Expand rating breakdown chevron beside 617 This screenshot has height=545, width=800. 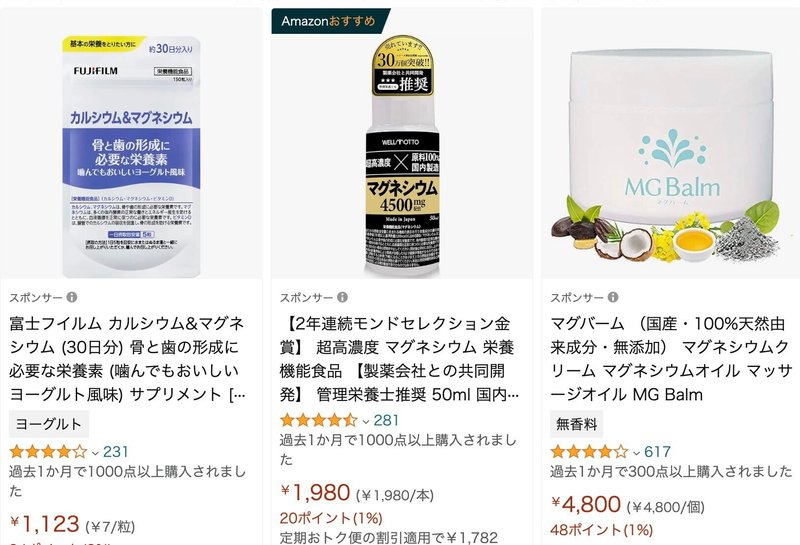click(x=636, y=453)
